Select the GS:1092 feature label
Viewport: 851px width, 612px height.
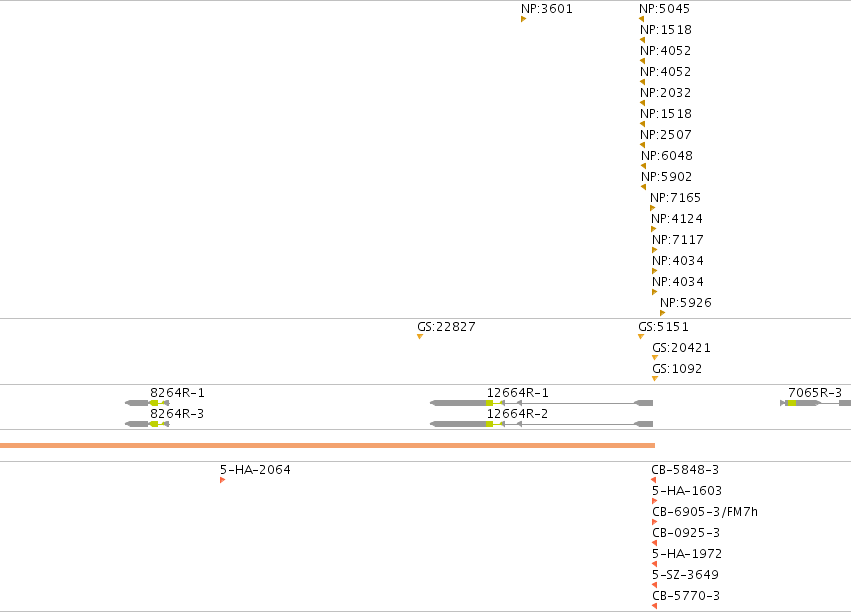click(677, 369)
